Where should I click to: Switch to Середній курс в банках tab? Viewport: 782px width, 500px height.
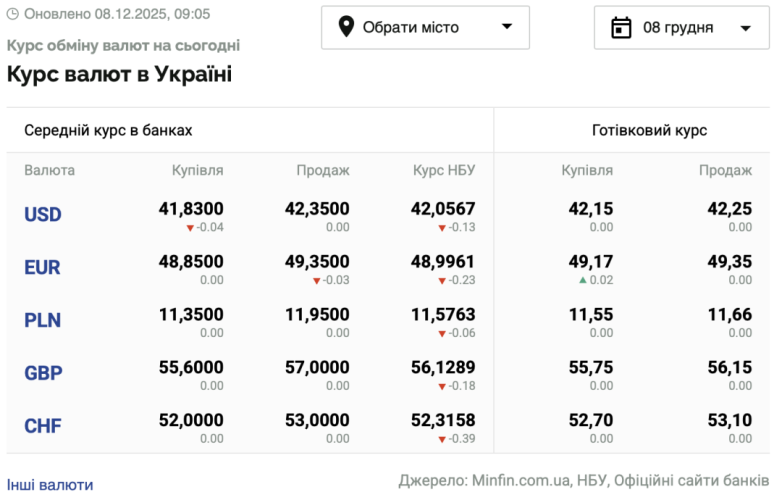coord(108,130)
